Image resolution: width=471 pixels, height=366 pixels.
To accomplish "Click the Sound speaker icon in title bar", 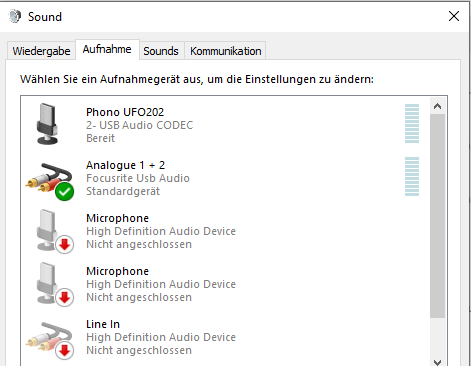I will tap(15, 16).
